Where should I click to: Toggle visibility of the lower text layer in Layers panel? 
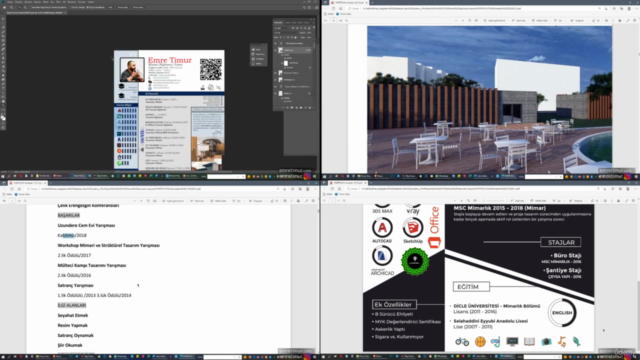275,87
